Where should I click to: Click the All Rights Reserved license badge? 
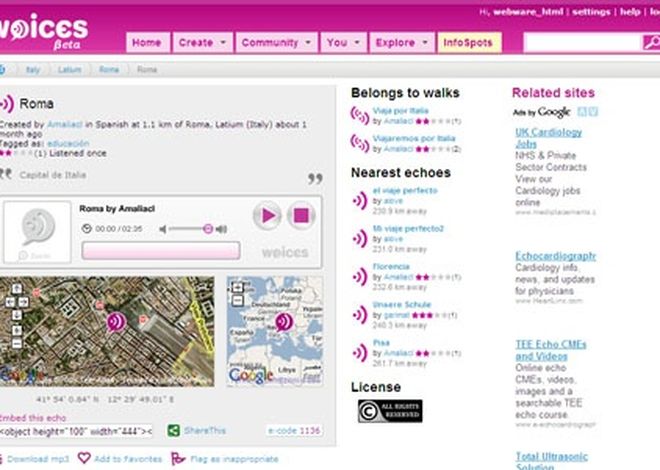point(390,411)
